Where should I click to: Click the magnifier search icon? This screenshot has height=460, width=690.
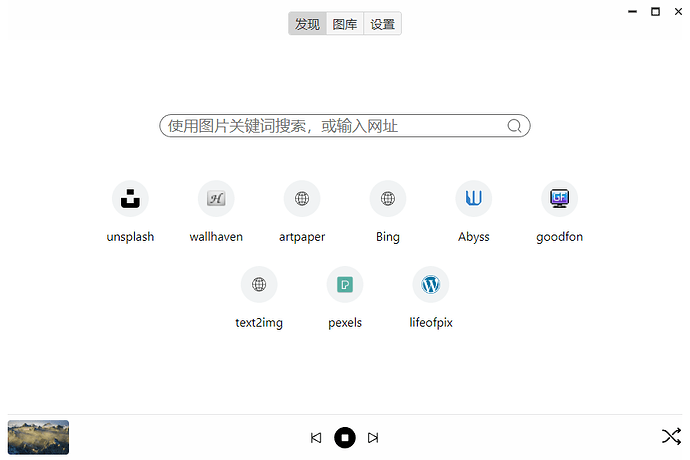click(x=515, y=126)
